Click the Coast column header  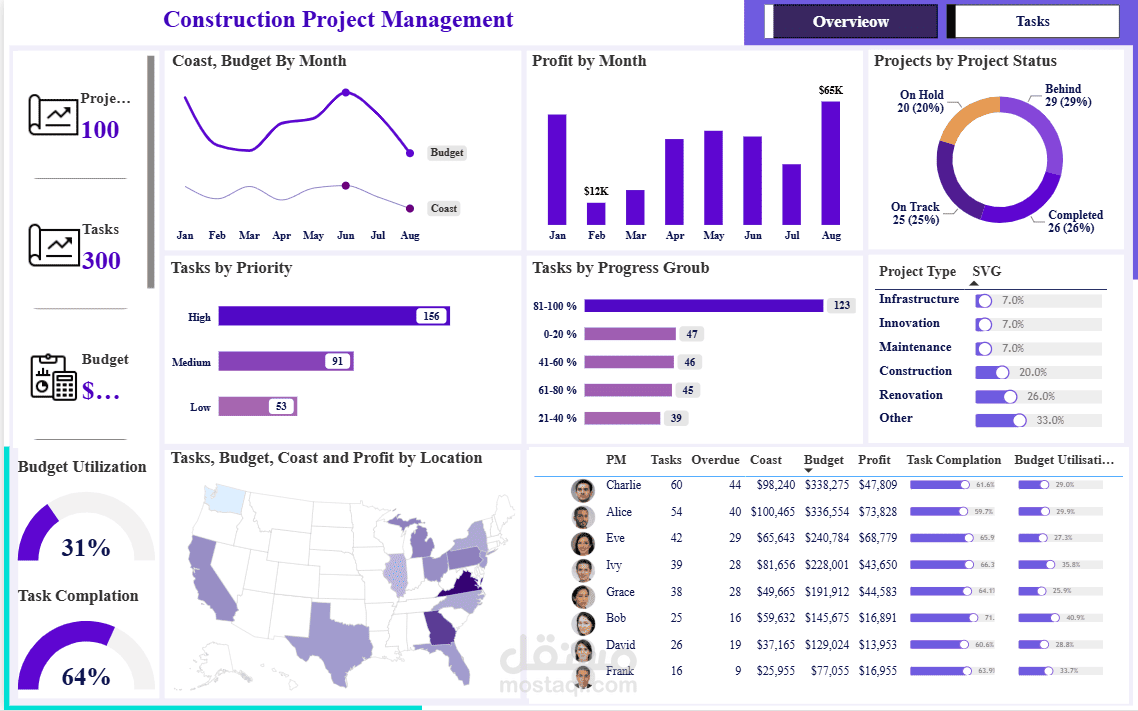pyautogui.click(x=766, y=460)
